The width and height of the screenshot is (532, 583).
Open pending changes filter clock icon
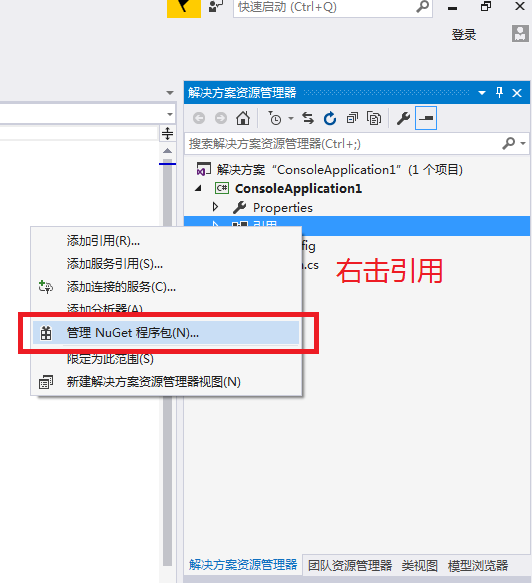click(x=275, y=119)
